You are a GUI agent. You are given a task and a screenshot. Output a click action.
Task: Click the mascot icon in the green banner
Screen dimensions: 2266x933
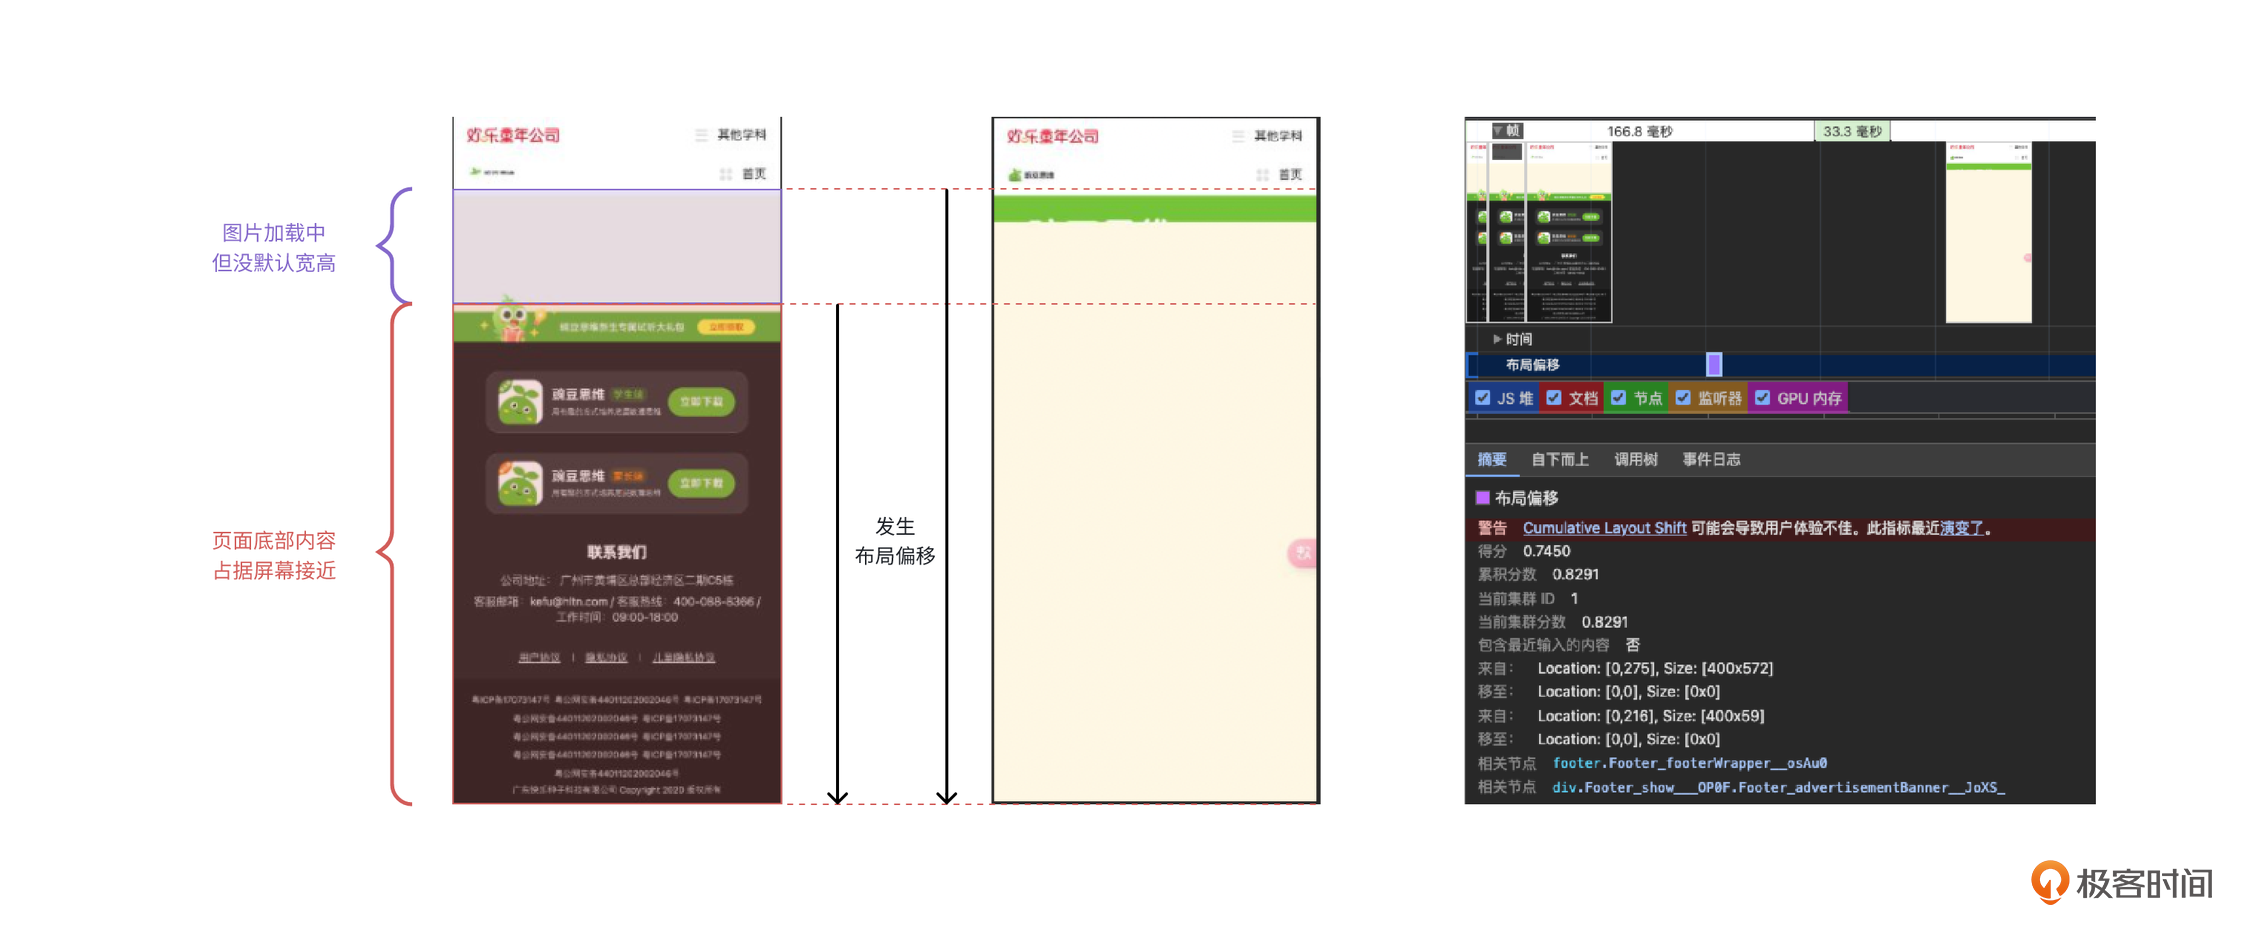click(x=512, y=322)
